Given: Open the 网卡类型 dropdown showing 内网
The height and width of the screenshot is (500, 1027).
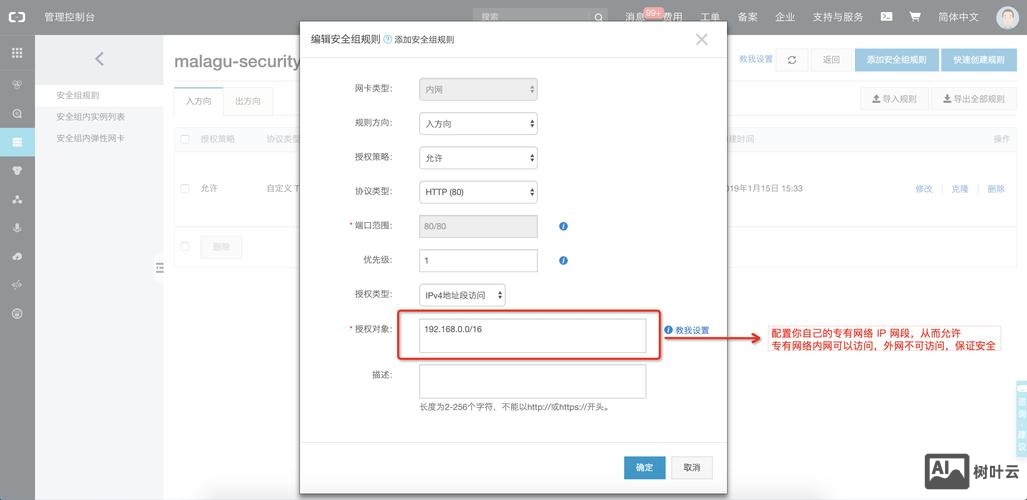Looking at the screenshot, I should click(x=478, y=89).
